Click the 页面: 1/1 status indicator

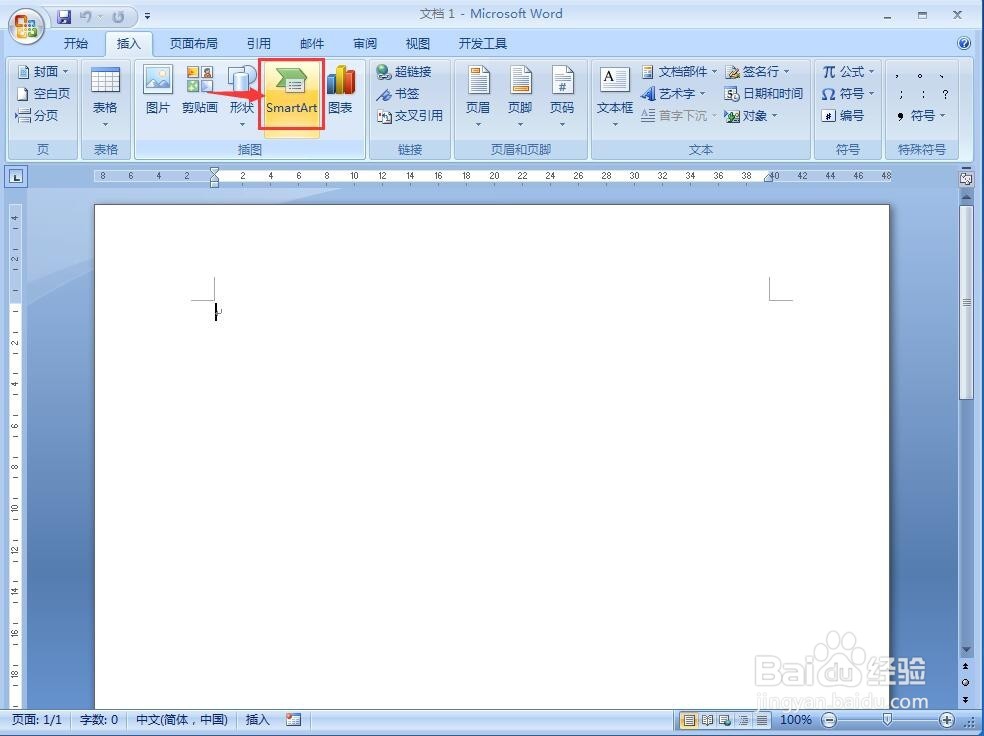(x=37, y=720)
